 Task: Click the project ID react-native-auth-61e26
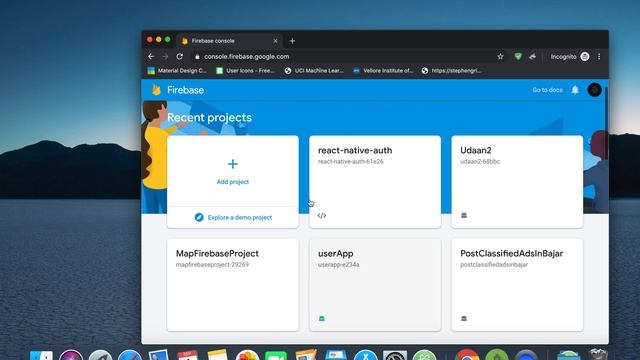[x=351, y=162]
